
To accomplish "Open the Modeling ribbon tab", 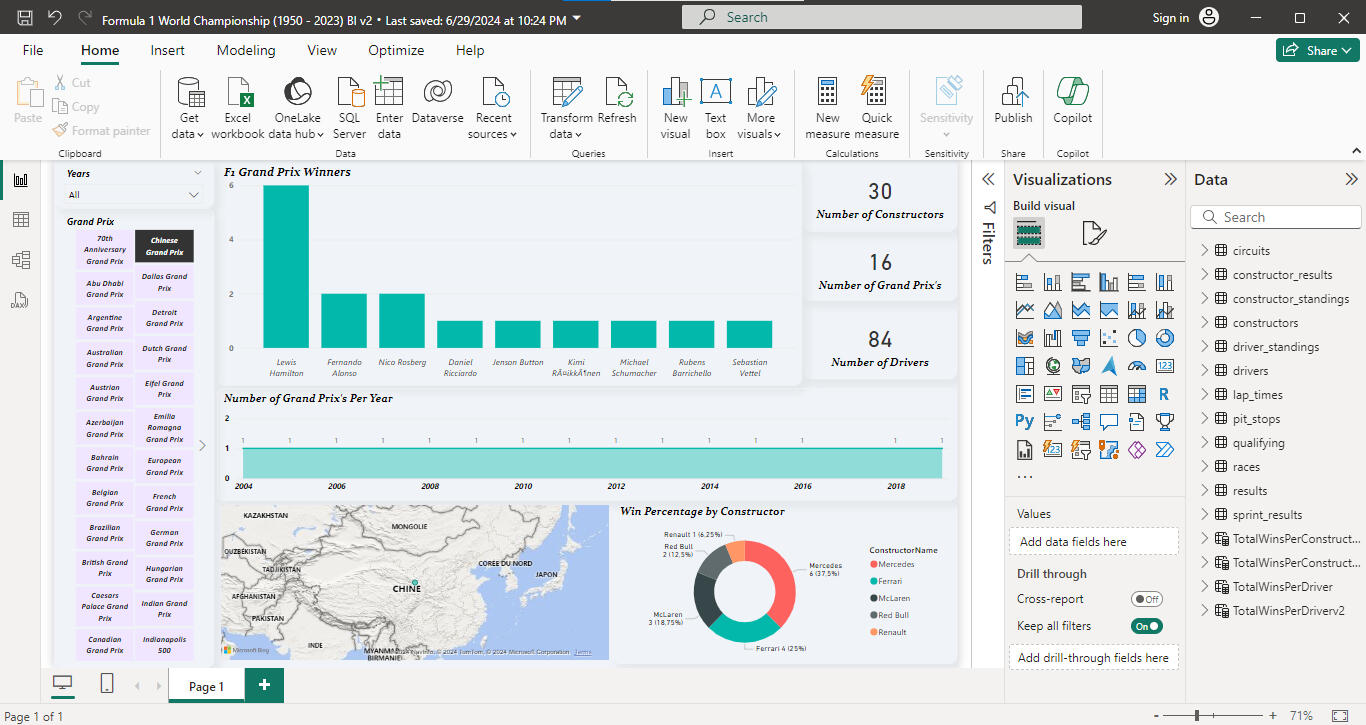I will tap(246, 50).
